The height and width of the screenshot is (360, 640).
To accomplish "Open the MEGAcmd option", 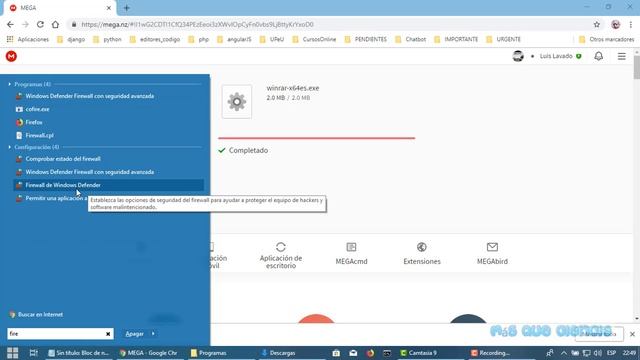I will click(x=351, y=253).
